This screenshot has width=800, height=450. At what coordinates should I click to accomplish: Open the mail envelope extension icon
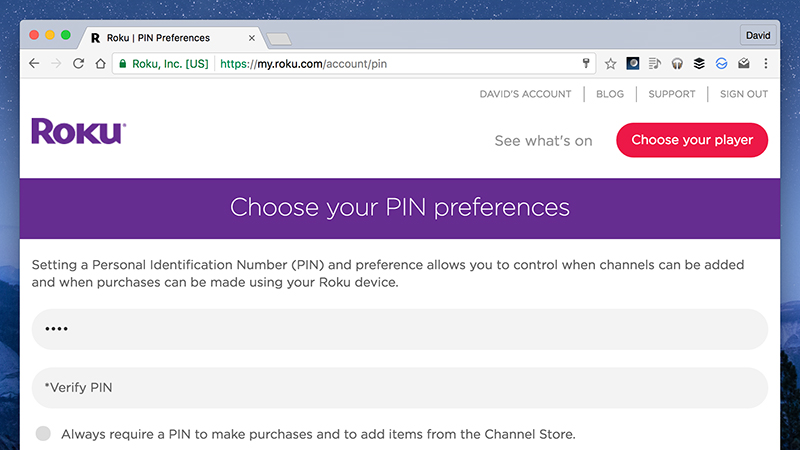(x=744, y=63)
